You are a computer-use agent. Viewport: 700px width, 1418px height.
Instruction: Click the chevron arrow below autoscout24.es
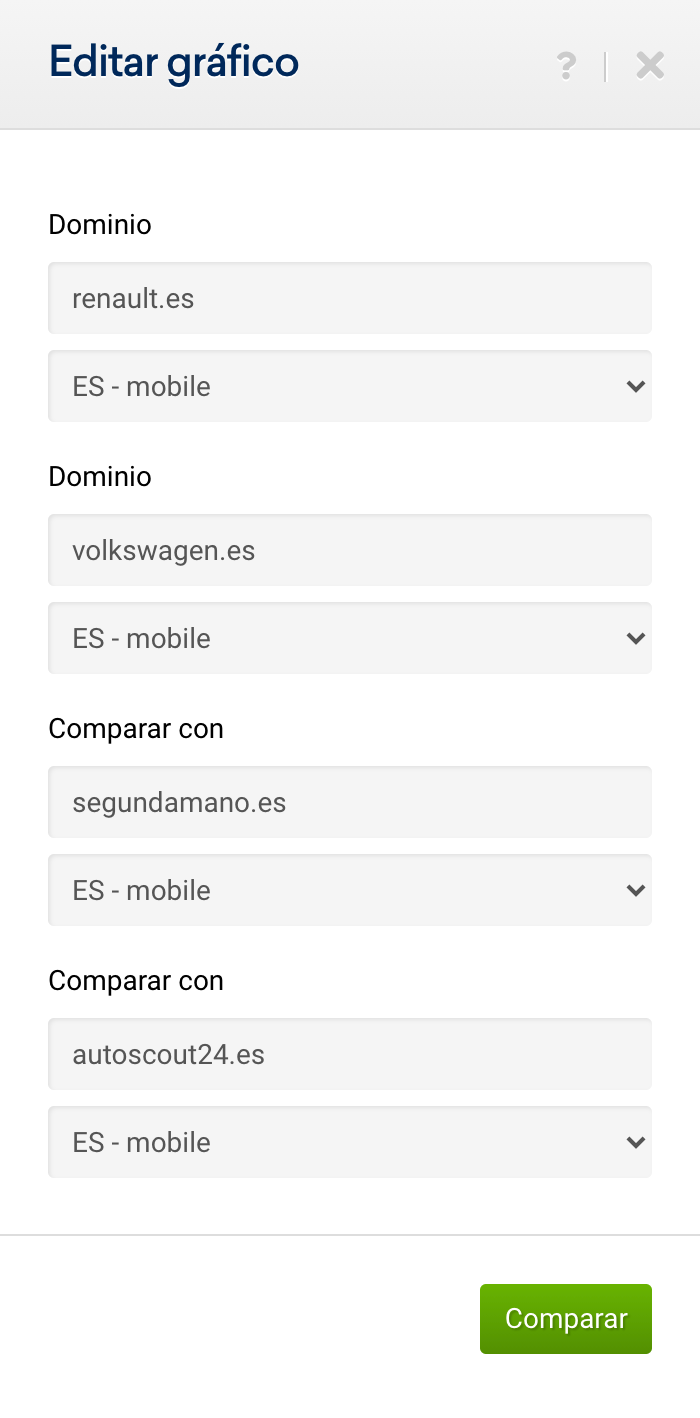point(635,1142)
